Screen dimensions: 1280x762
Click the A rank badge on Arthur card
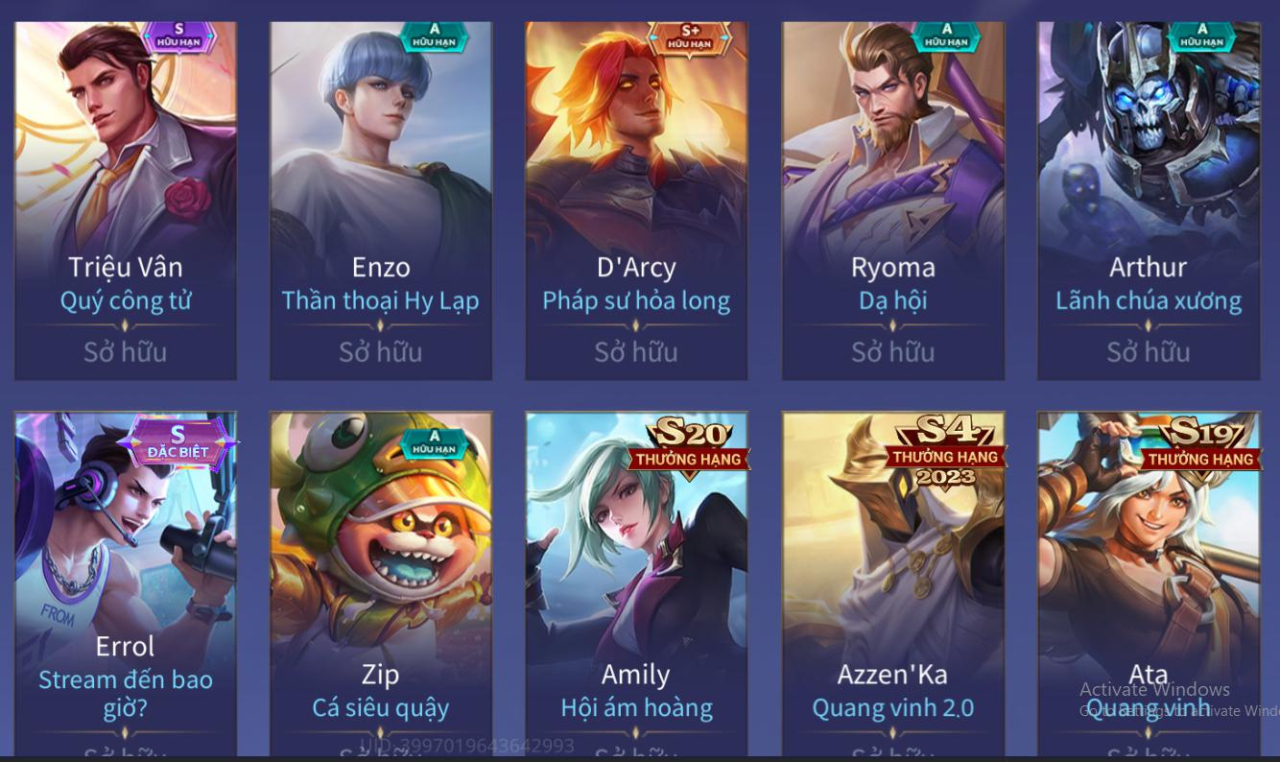click(1202, 37)
